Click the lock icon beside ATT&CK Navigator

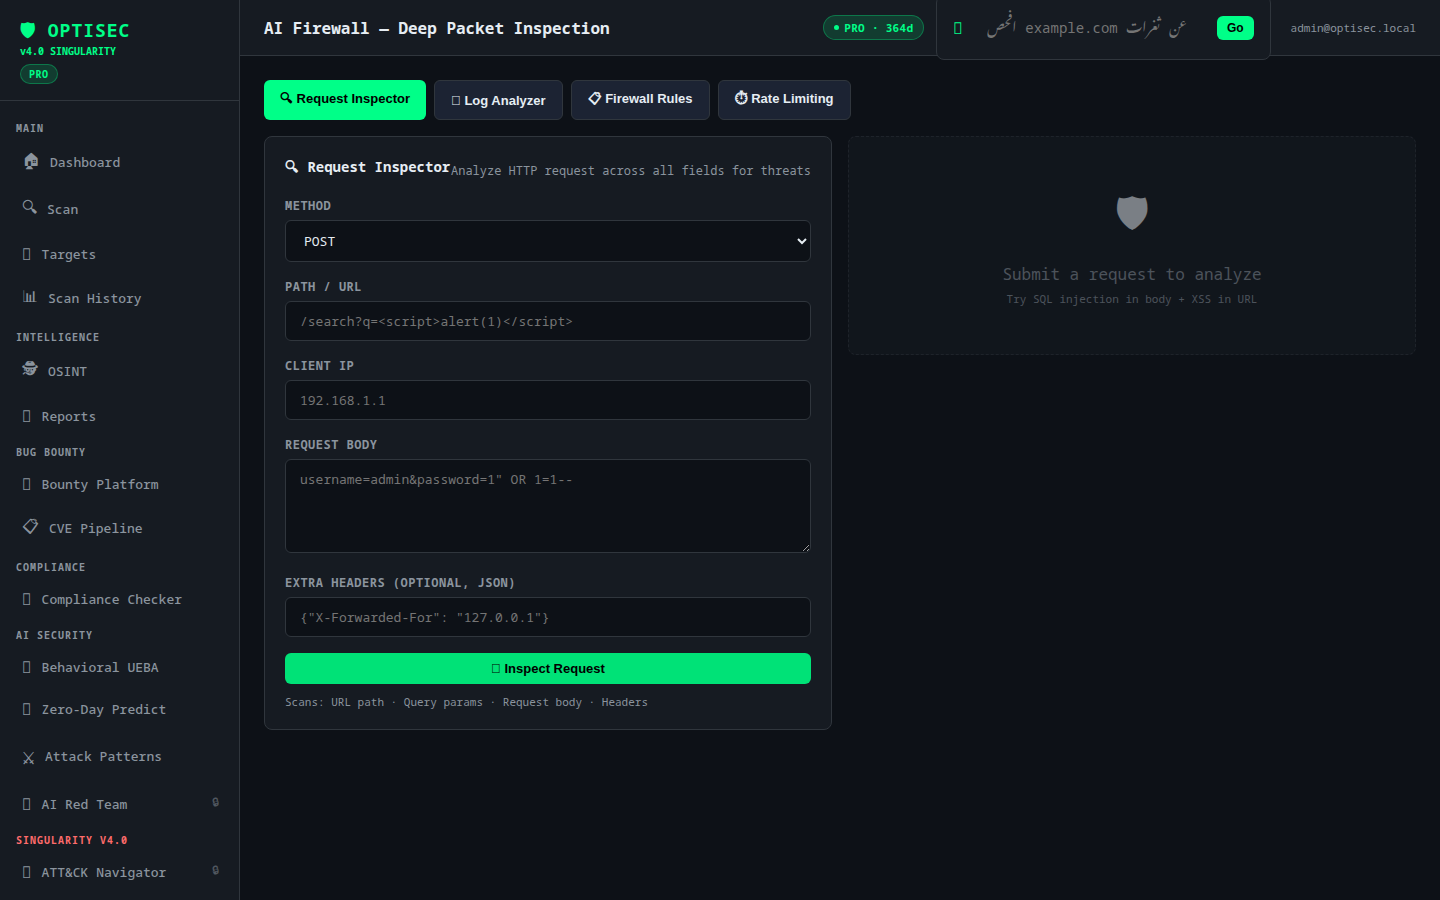point(215,870)
